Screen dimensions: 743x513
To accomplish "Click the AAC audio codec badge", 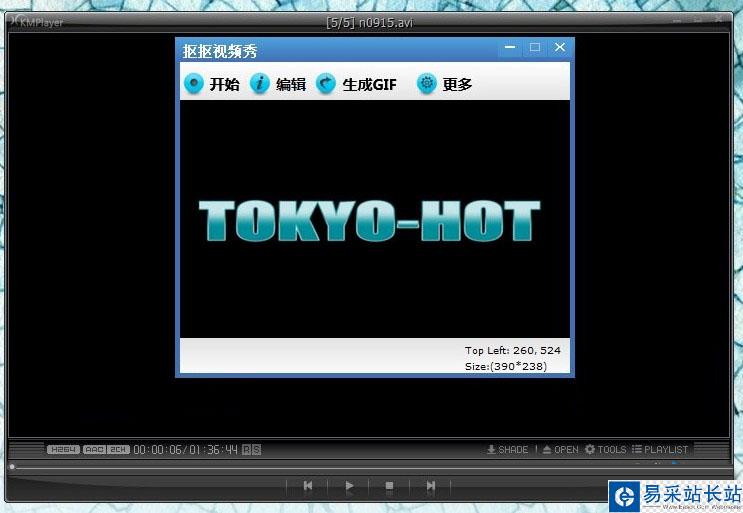I will (94, 450).
